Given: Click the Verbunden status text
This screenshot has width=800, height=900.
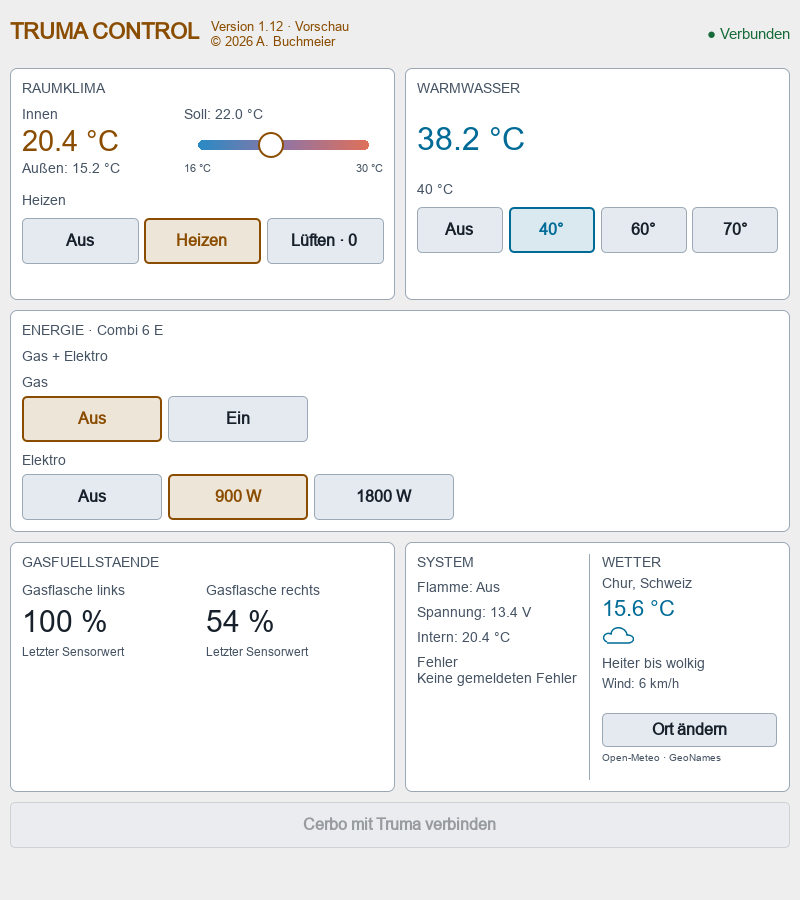Looking at the screenshot, I should coord(755,34).
